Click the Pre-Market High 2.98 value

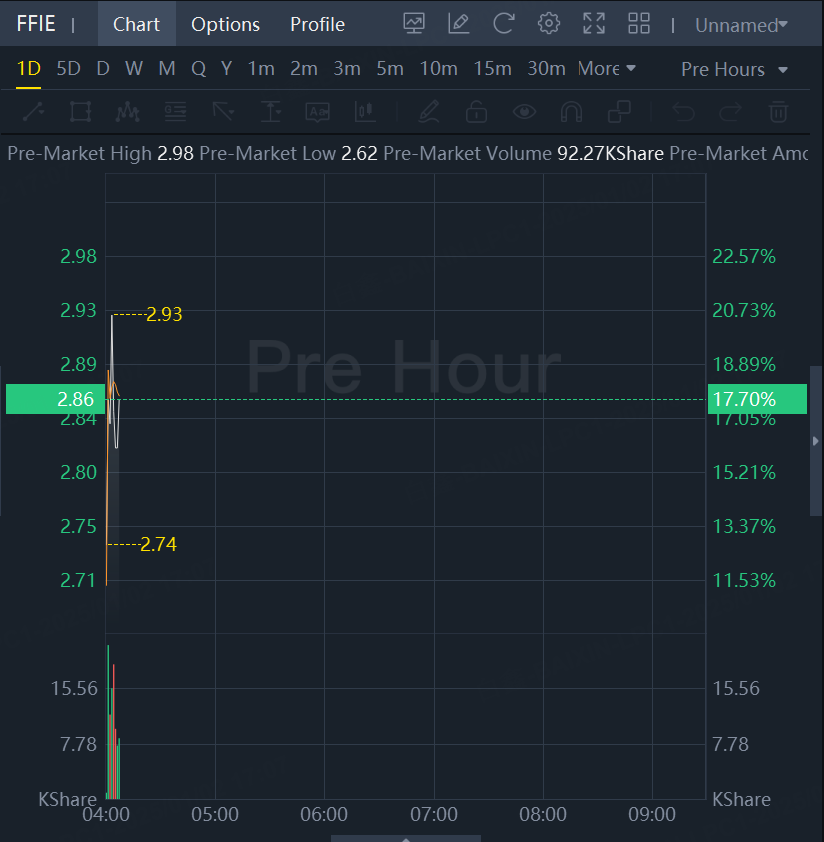[x=175, y=154]
